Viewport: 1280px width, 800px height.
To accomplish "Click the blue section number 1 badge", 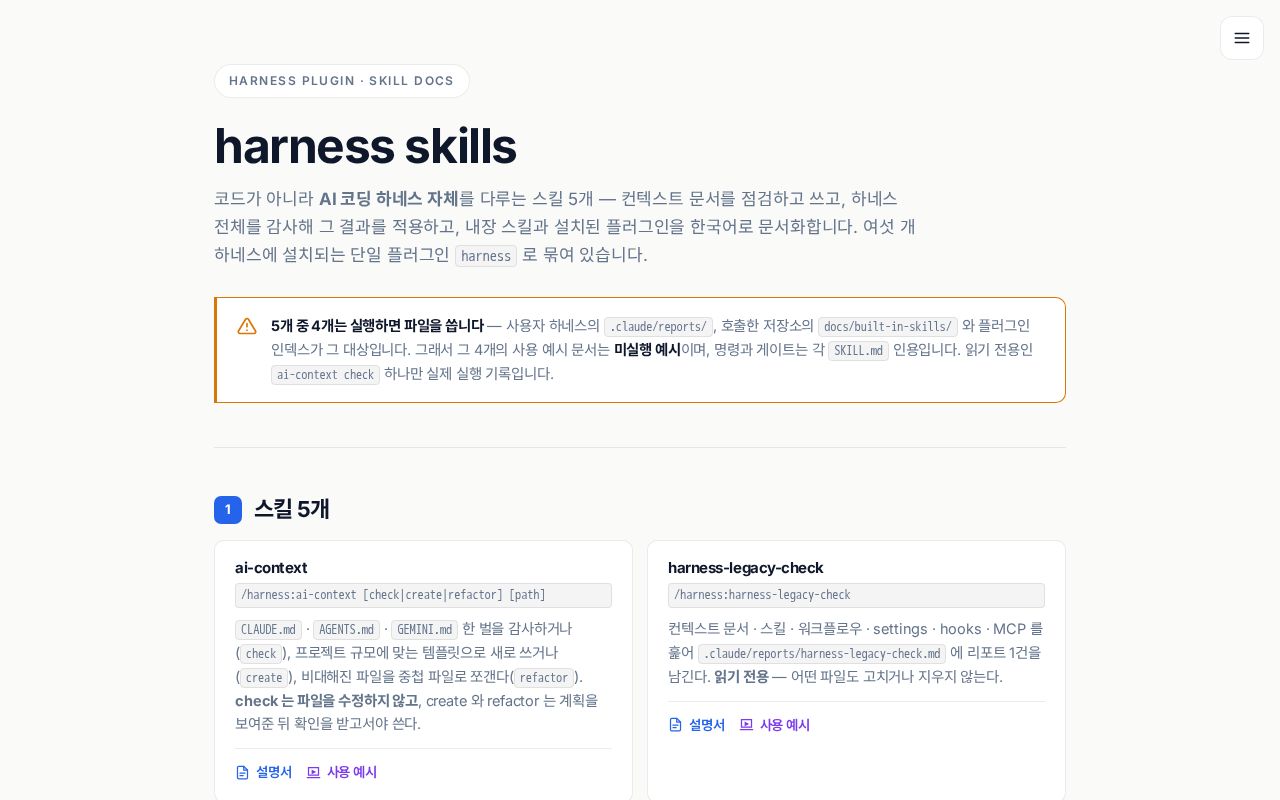I will [228, 510].
